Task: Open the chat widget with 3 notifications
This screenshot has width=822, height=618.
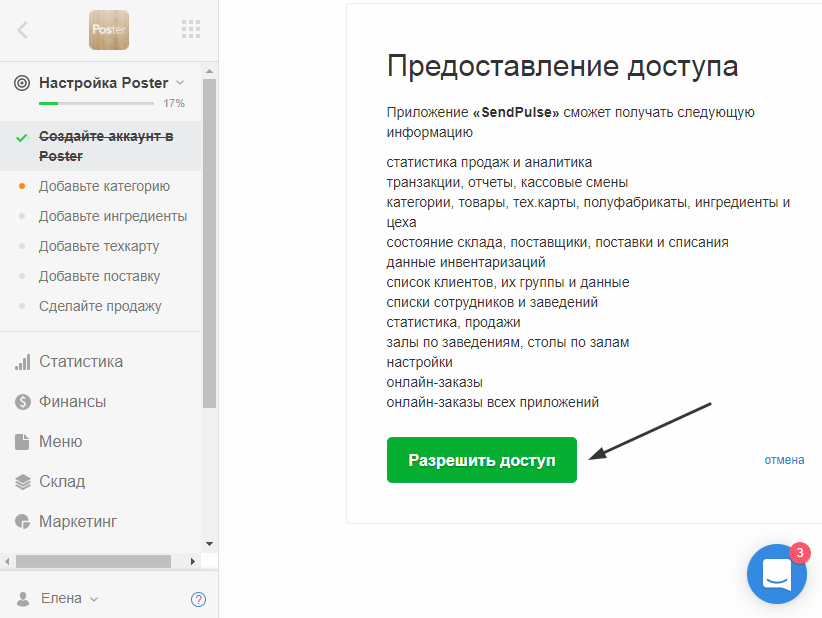Action: (x=777, y=574)
